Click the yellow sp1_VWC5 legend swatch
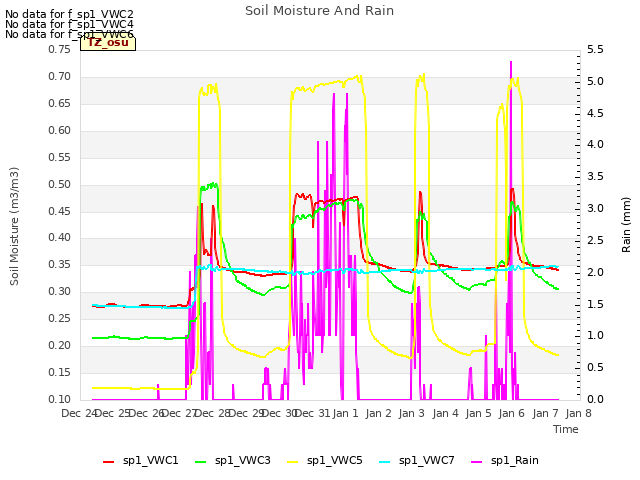This screenshot has width=640, height=480. pos(293,462)
